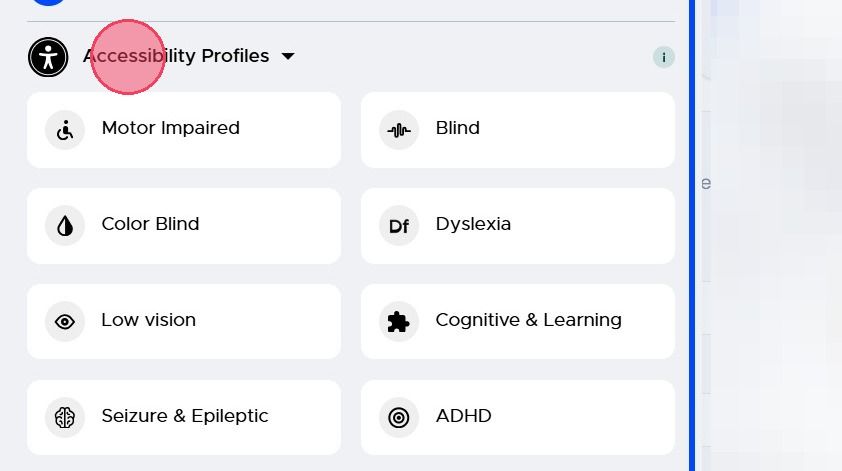Click the puzzle piece Cognitive icon
Screen dimensions: 842x471
click(x=399, y=322)
